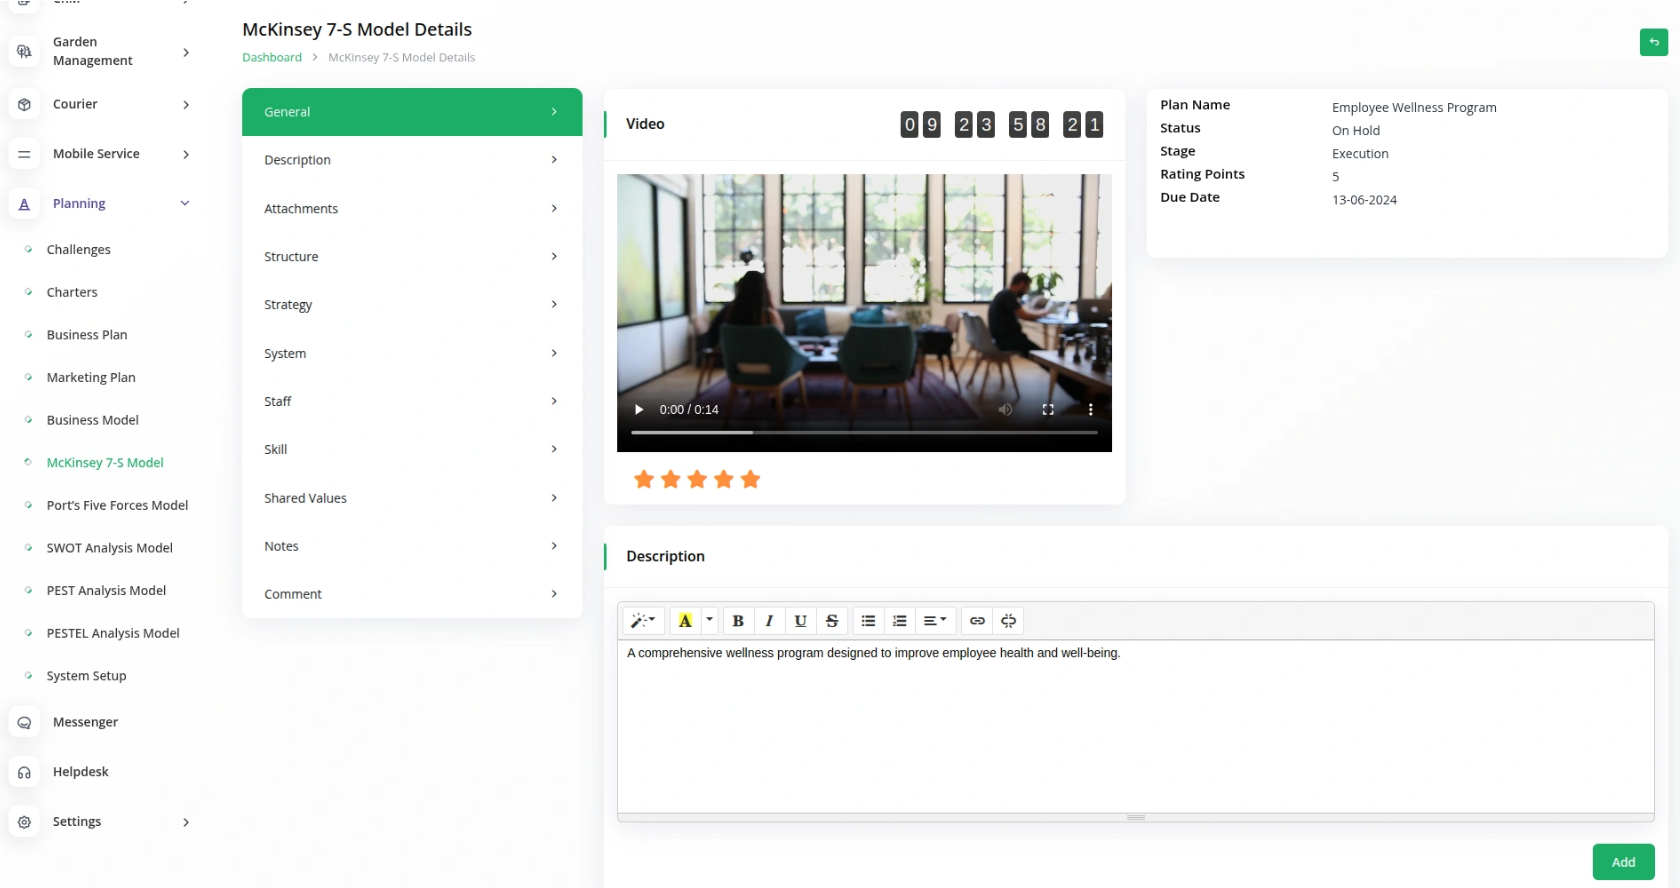Screen dimensions: 1680x888
Task: Insert an unordered bullet list
Action: coord(868,621)
